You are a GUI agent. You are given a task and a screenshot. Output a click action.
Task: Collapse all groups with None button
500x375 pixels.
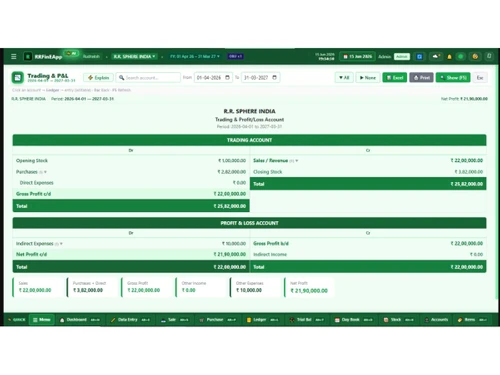click(x=368, y=78)
